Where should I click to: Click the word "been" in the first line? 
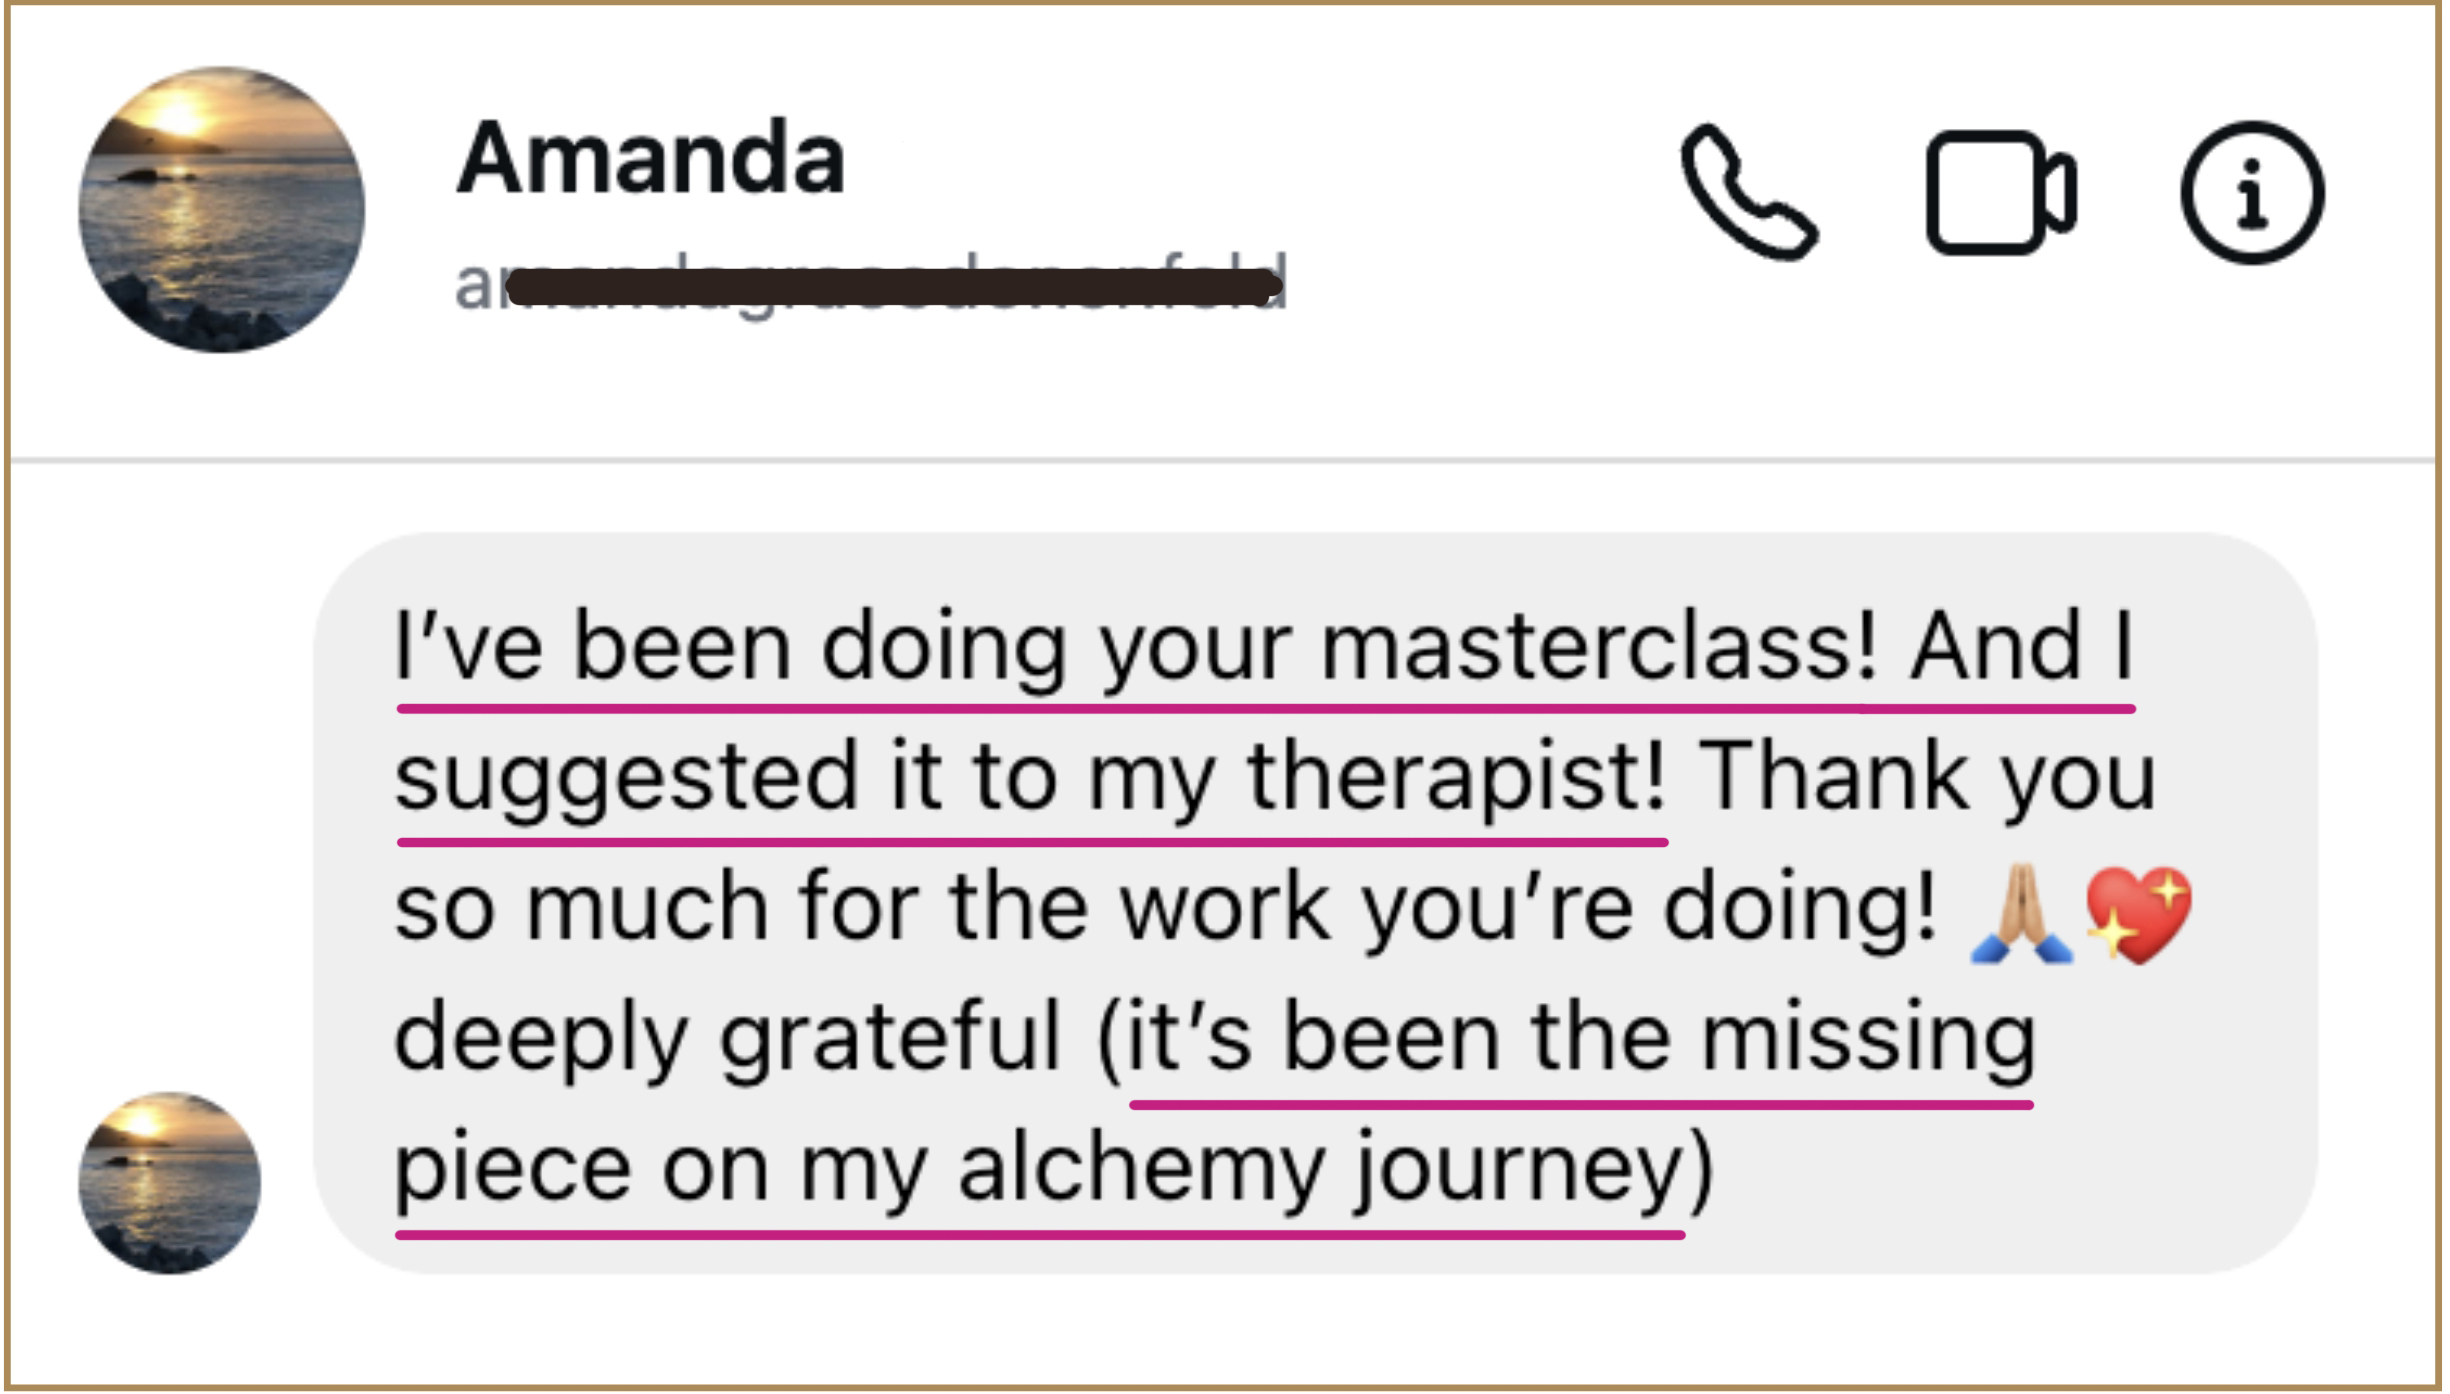[x=682, y=647]
